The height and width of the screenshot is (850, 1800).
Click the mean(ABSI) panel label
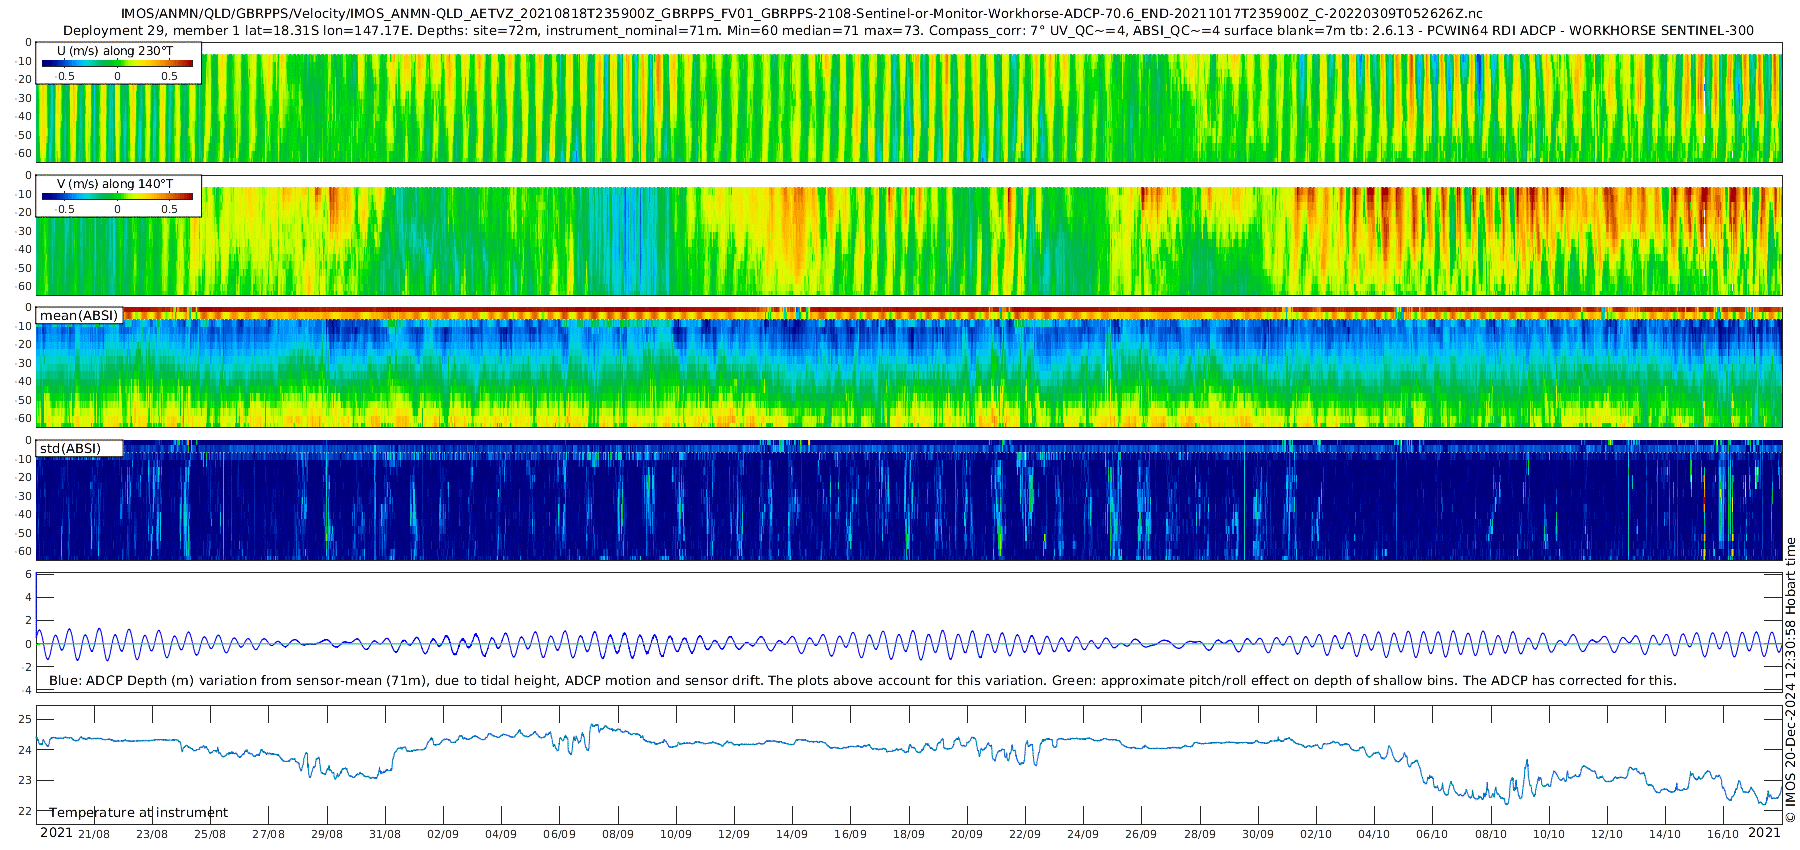79,315
